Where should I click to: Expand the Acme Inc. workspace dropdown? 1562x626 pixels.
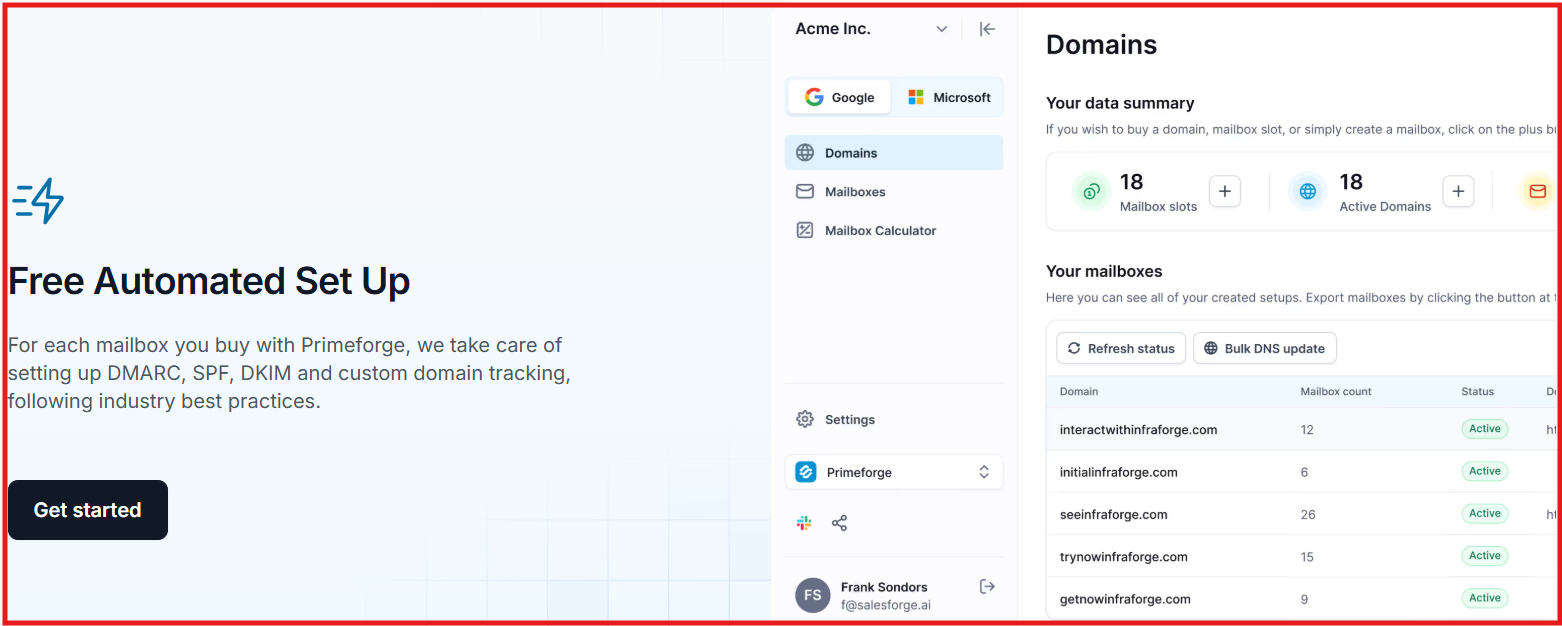(941, 29)
